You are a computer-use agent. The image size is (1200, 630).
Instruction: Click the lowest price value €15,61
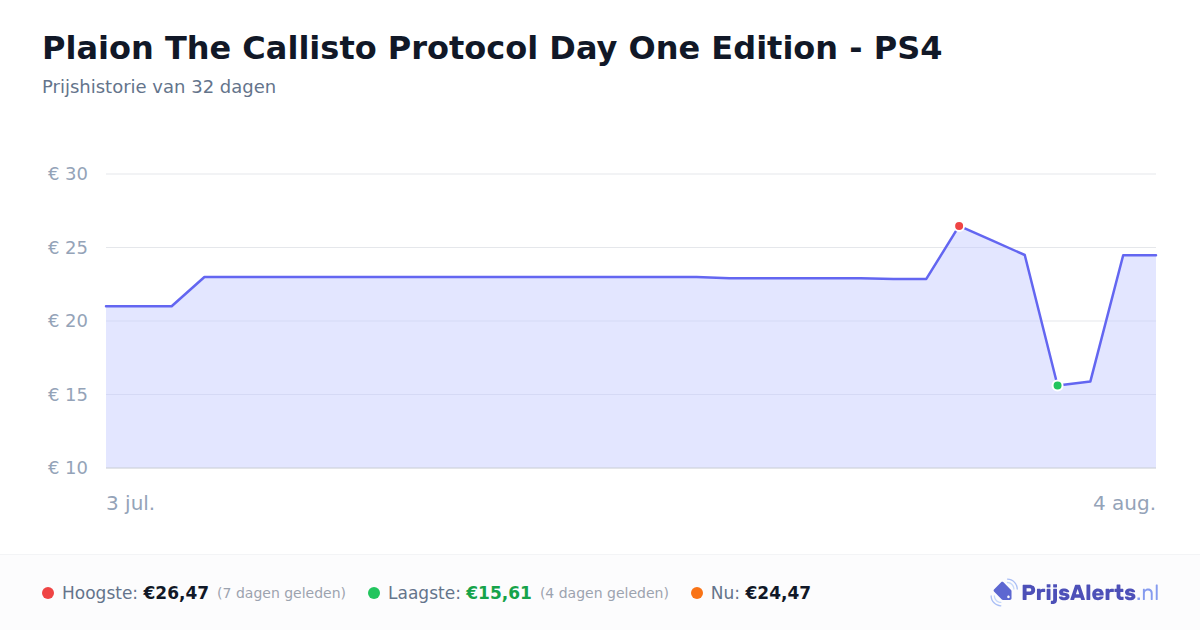499,593
